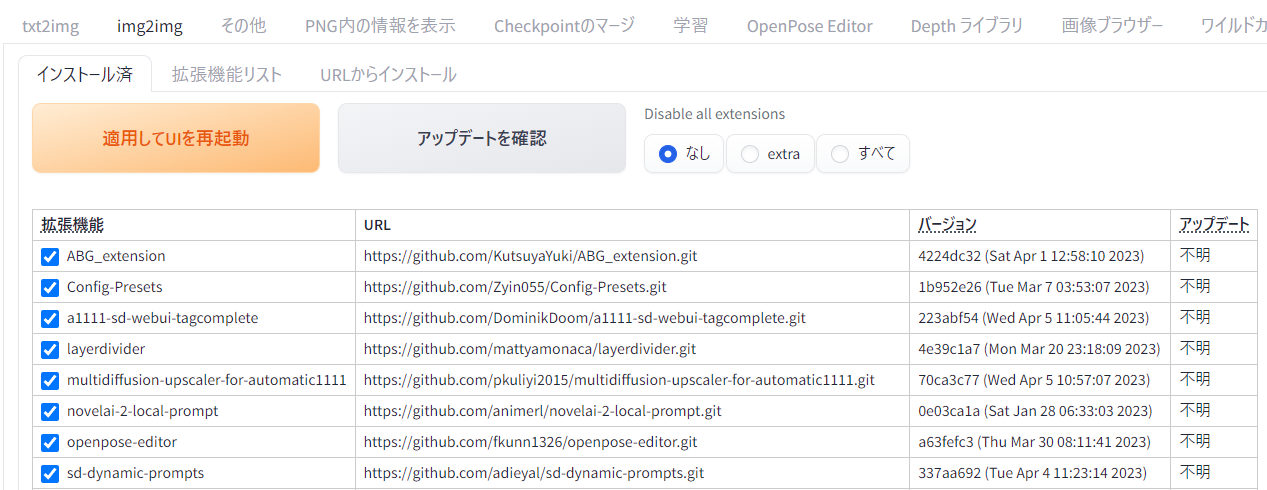Uncheck the Config-Presets checkbox
1267x490 pixels.
coord(50,288)
